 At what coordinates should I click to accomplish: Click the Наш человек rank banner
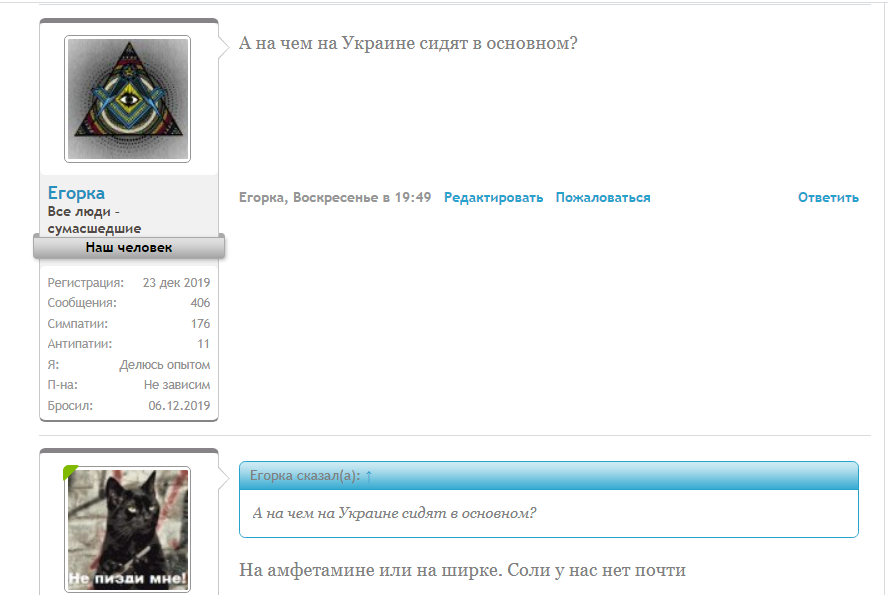coord(128,246)
